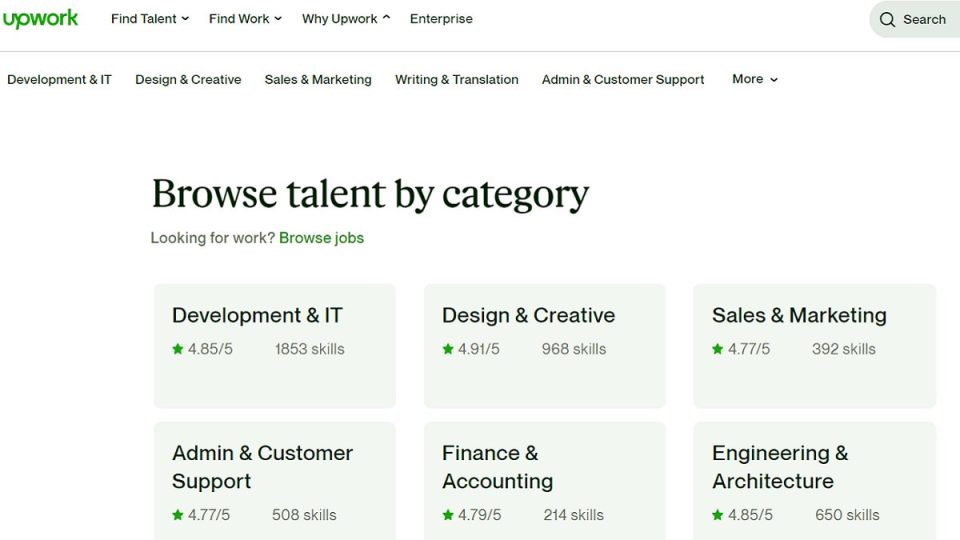Collapse the Why Upwork menu
This screenshot has height=540, width=960.
point(346,19)
